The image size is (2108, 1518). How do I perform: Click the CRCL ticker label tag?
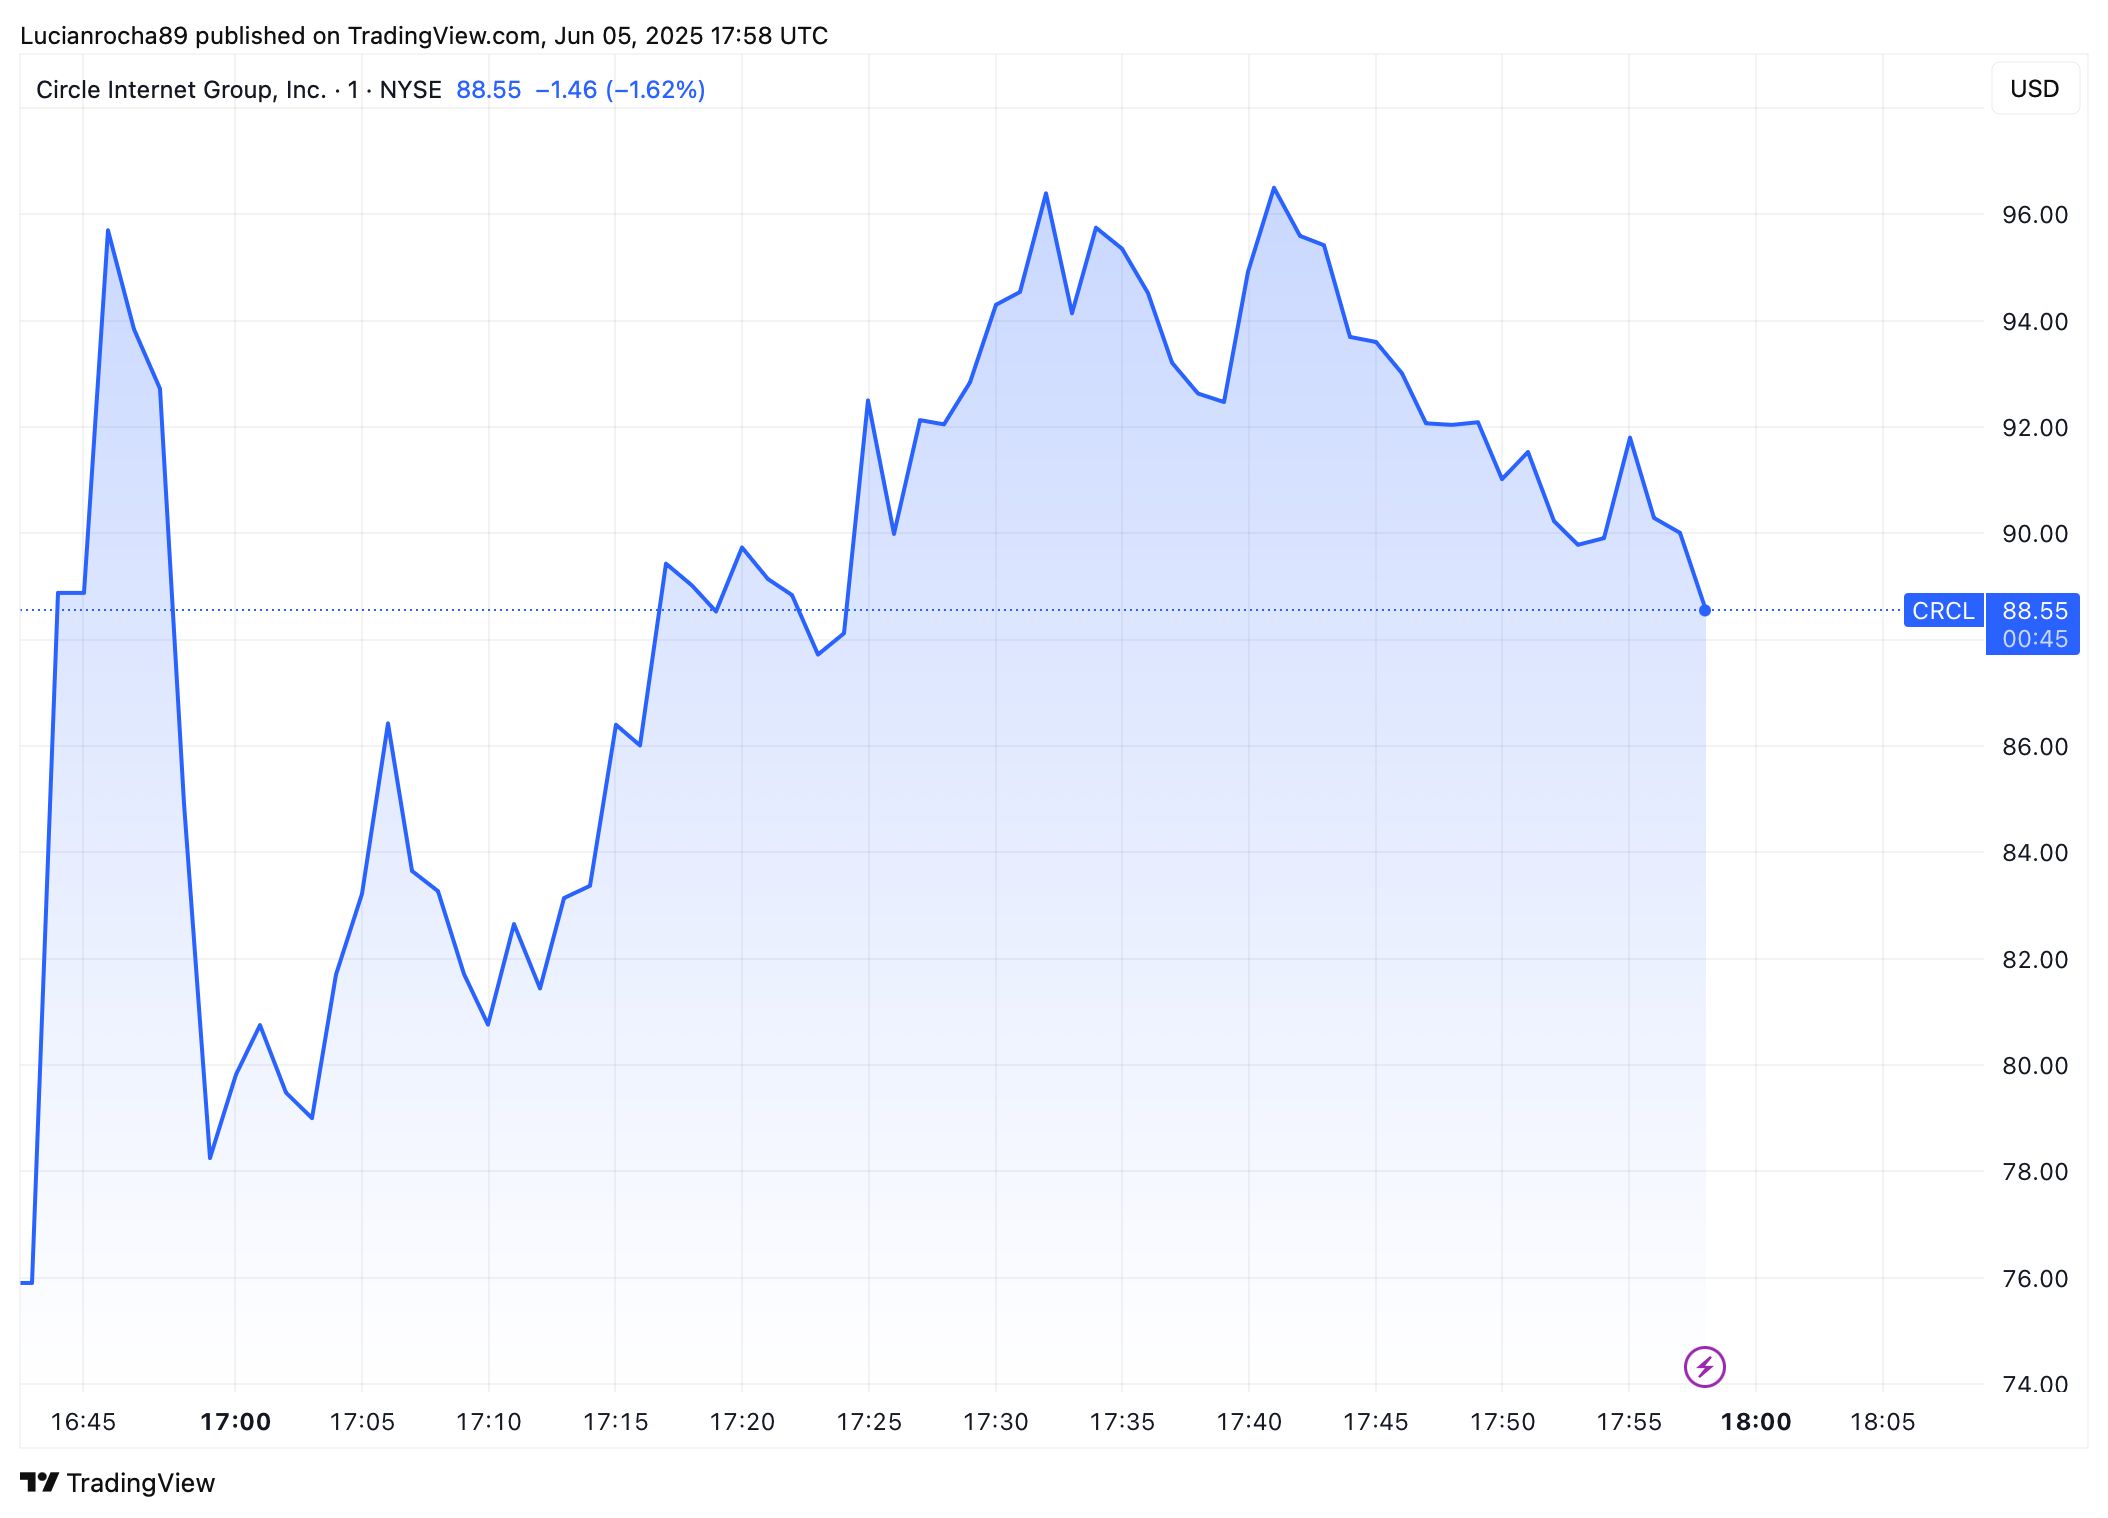1943,610
